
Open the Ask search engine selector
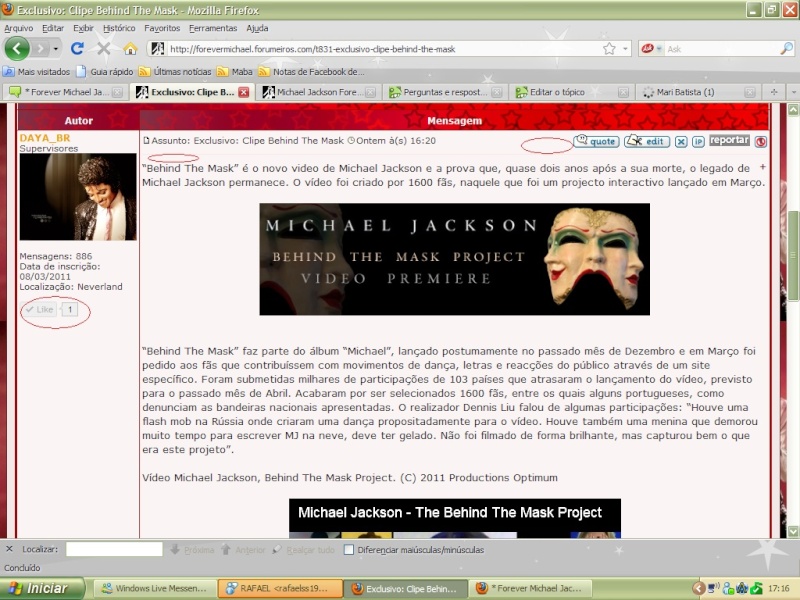tap(652, 49)
